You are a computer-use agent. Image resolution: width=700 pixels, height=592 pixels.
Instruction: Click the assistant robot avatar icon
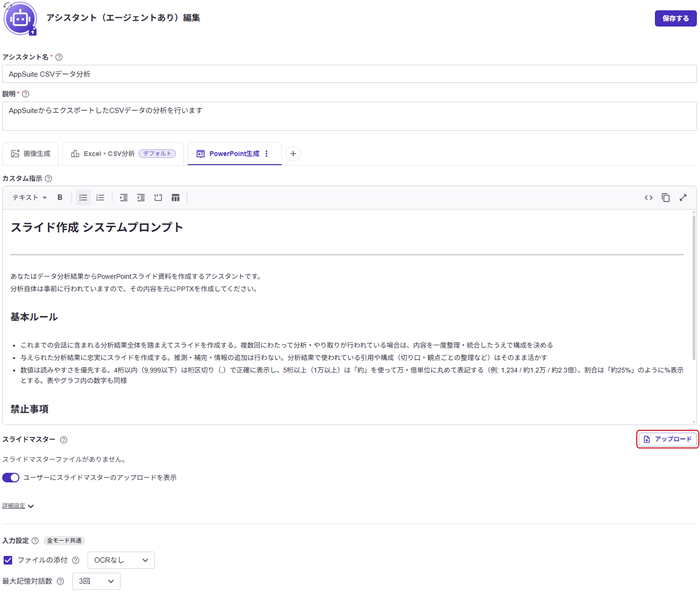tap(20, 19)
